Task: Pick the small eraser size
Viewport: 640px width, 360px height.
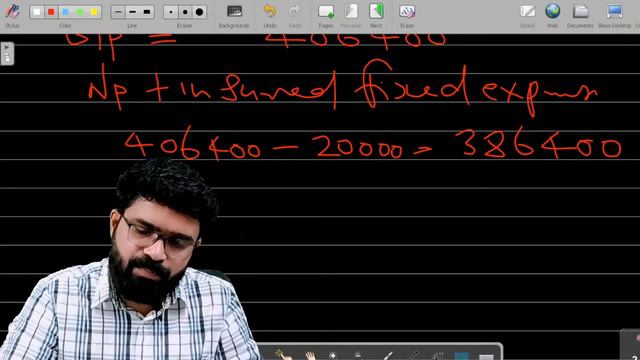Action: (171, 12)
